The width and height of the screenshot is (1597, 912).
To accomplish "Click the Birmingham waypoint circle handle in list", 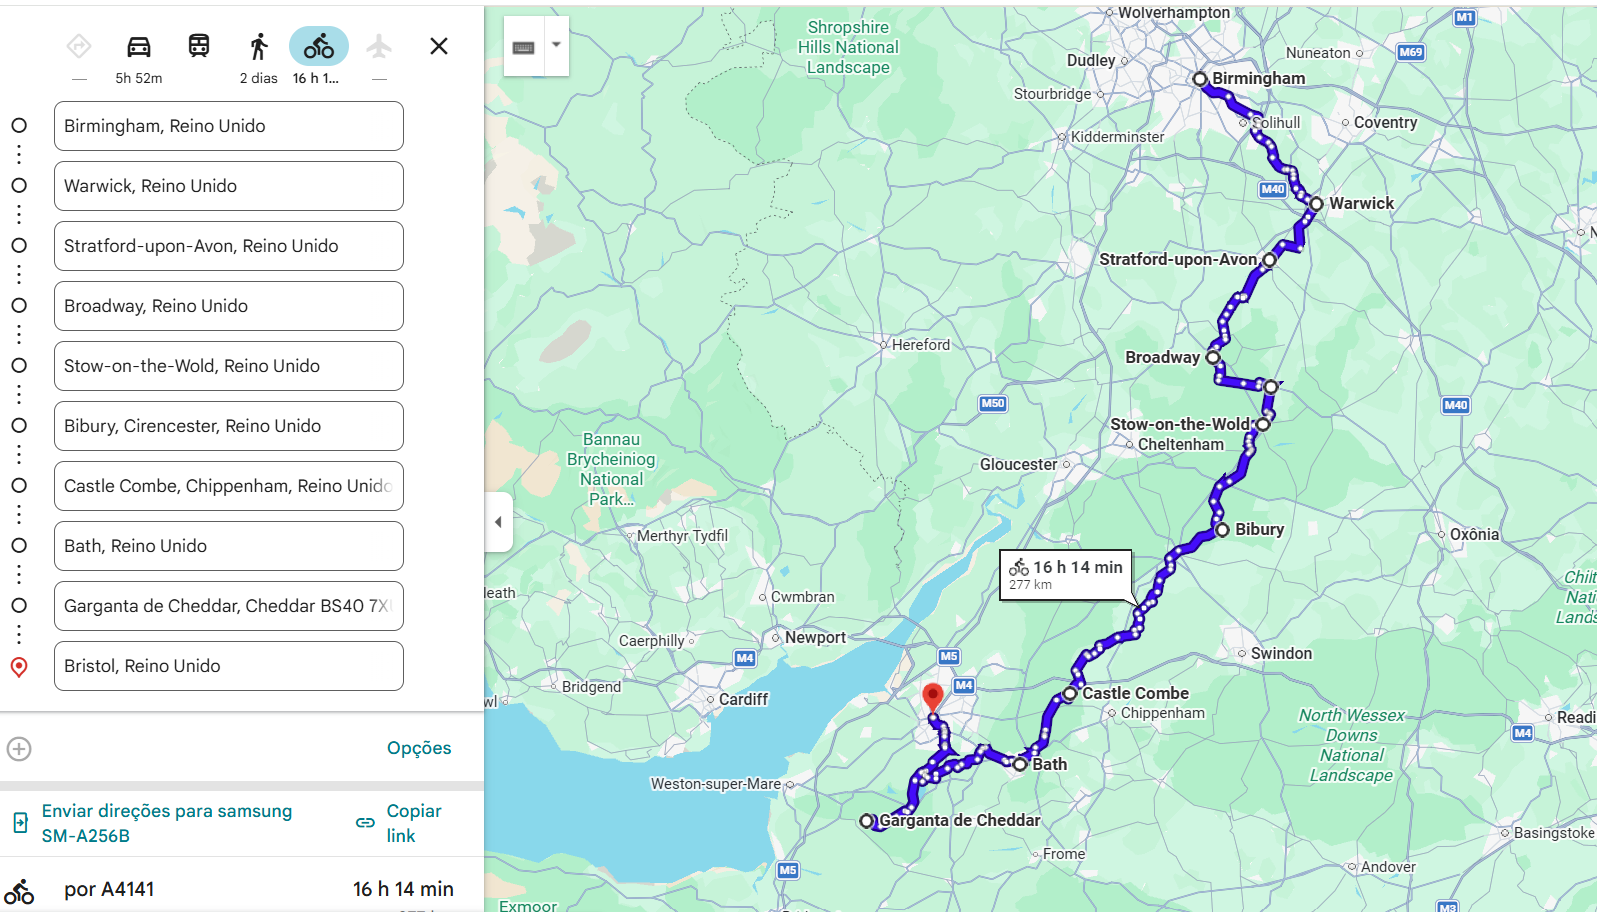I will point(19,126).
